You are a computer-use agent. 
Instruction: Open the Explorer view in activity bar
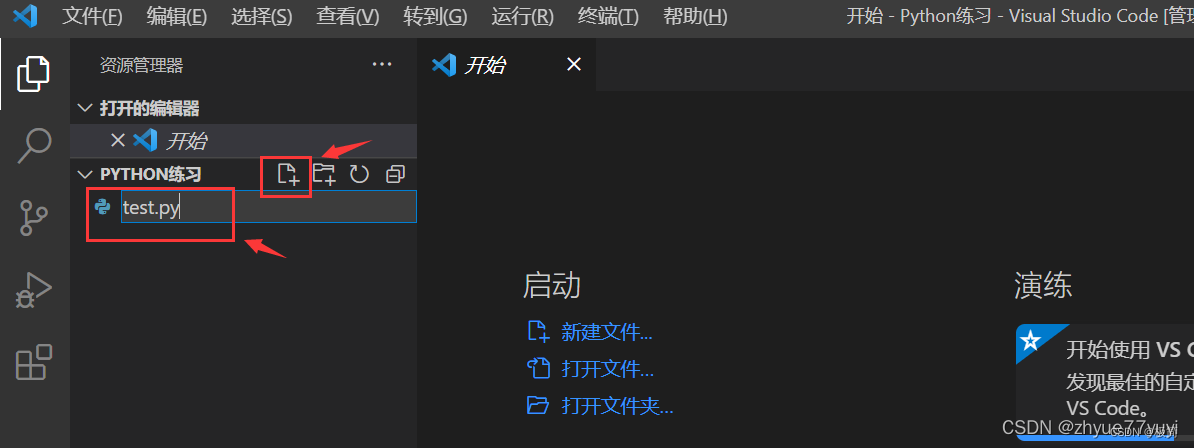34,73
